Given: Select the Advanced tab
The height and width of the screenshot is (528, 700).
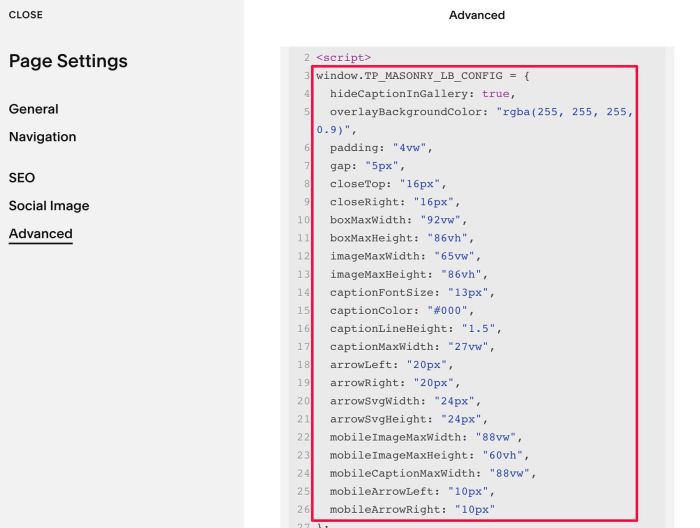Looking at the screenshot, I should click(x=41, y=233).
